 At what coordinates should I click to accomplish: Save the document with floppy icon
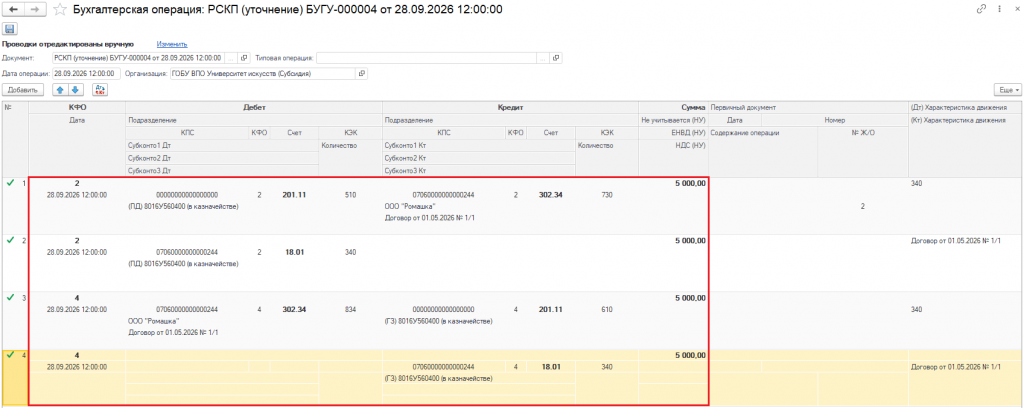coord(10,29)
